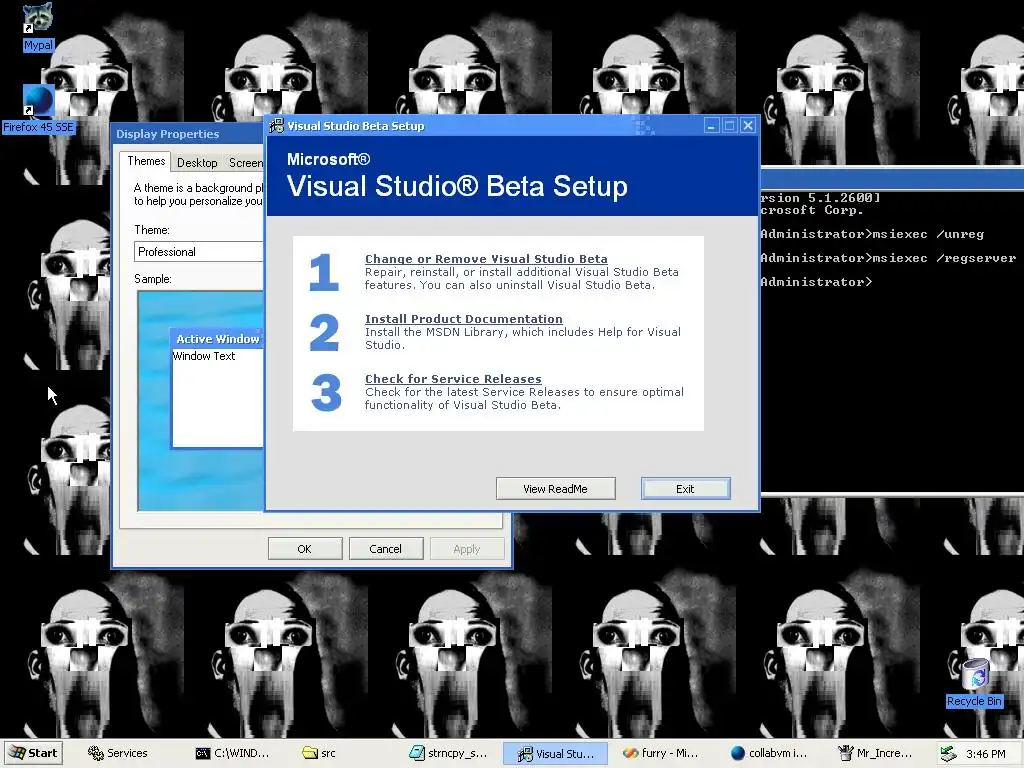Viewport: 1024px width, 768px height.
Task: Select the Visual Stu... taskbar button
Action: click(x=556, y=753)
